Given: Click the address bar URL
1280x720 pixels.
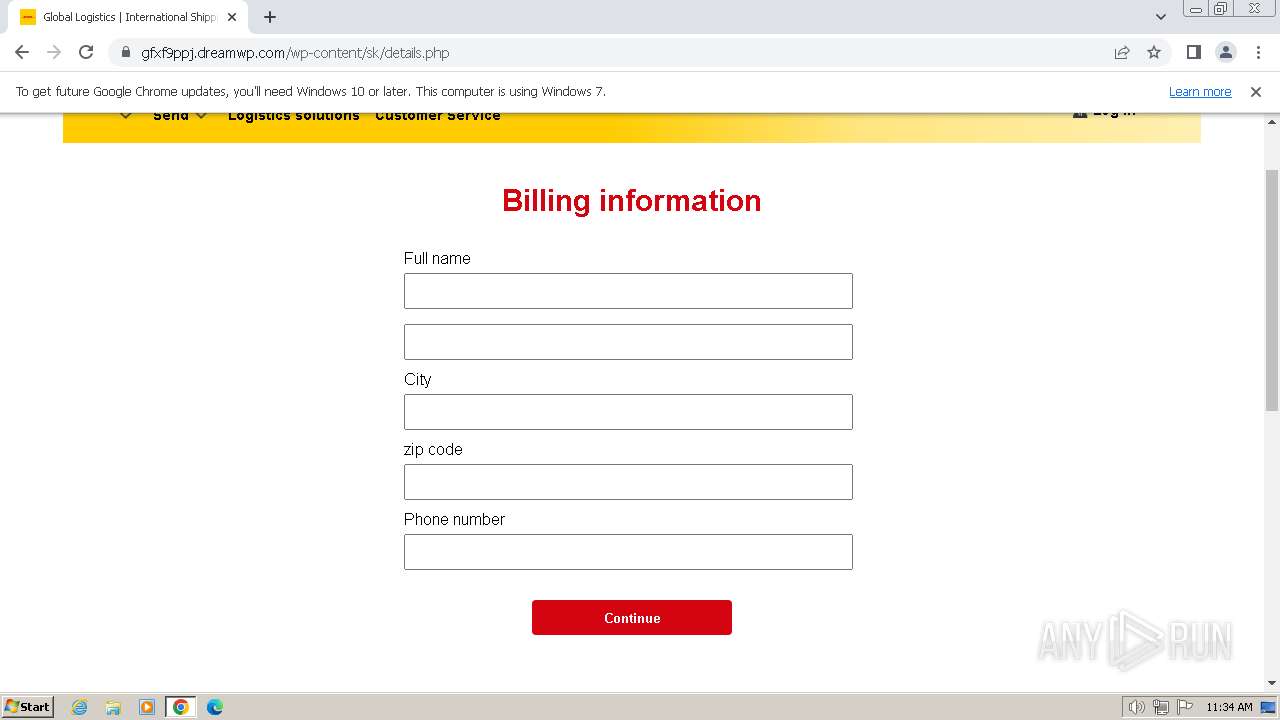Looking at the screenshot, I should 295,53.
